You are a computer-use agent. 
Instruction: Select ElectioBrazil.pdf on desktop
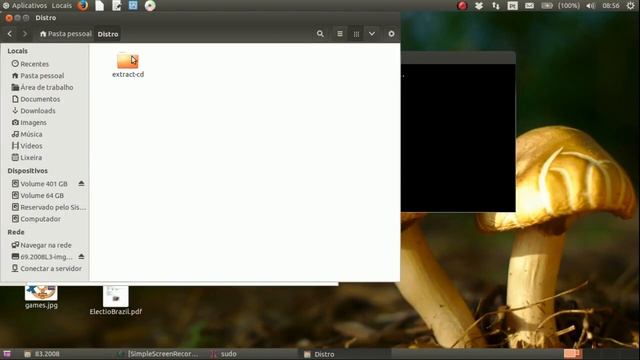(116, 301)
